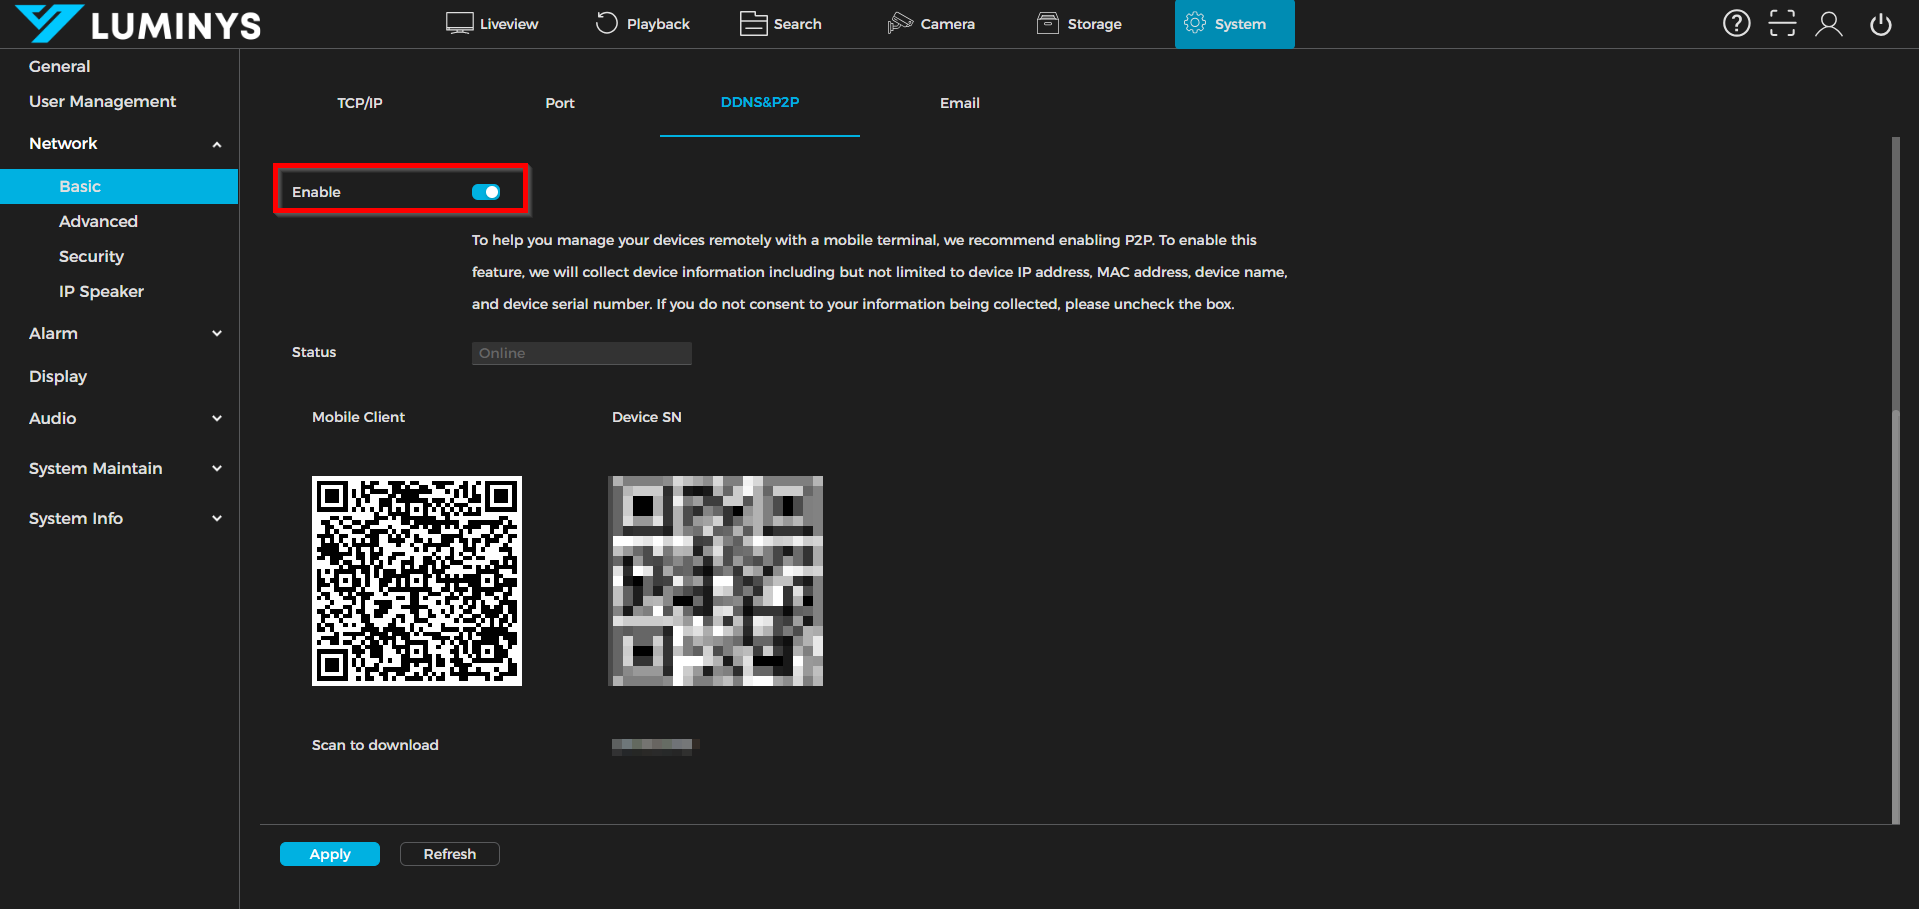Open the user account icon
Viewport: 1919px width, 909px height.
pos(1828,23)
